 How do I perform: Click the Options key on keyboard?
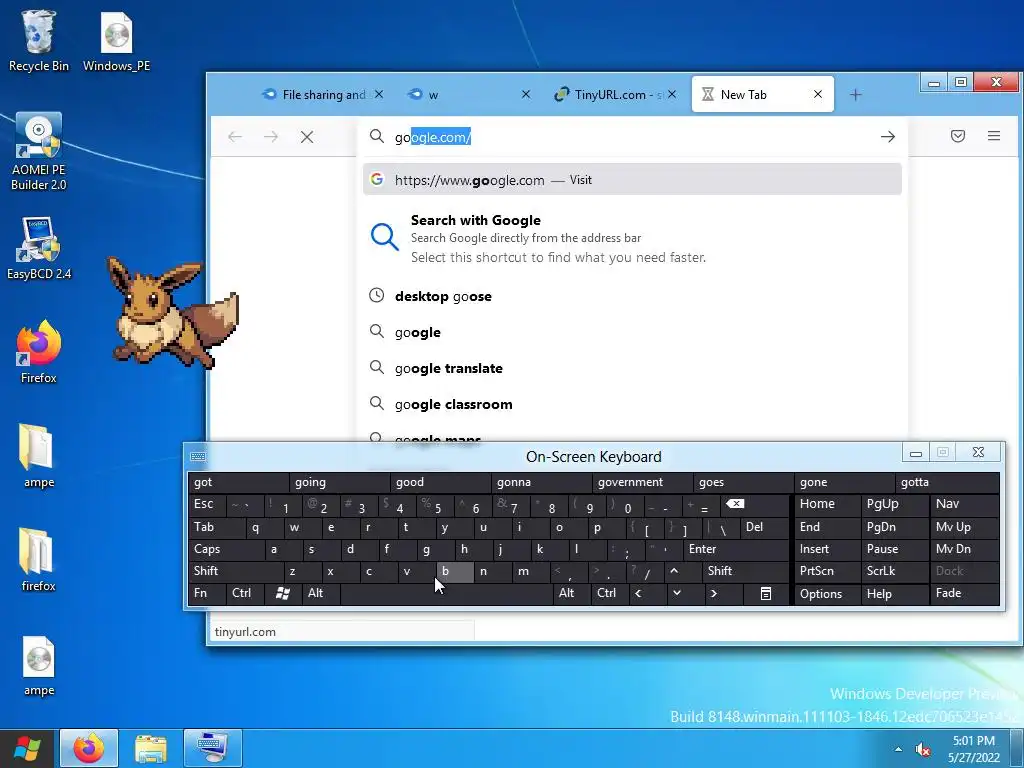click(x=827, y=593)
